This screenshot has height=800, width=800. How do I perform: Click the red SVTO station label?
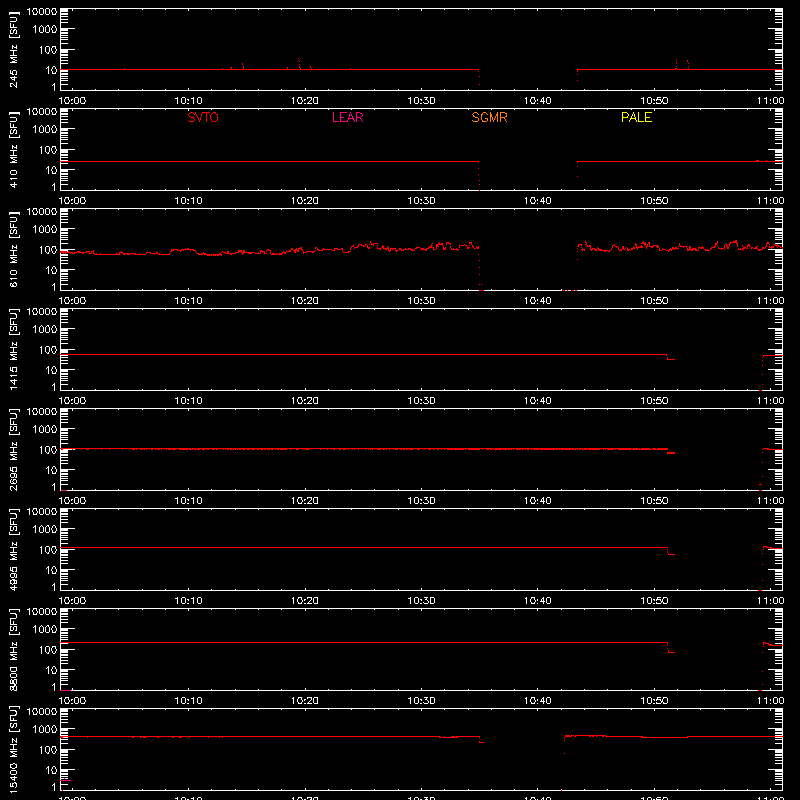(x=203, y=117)
